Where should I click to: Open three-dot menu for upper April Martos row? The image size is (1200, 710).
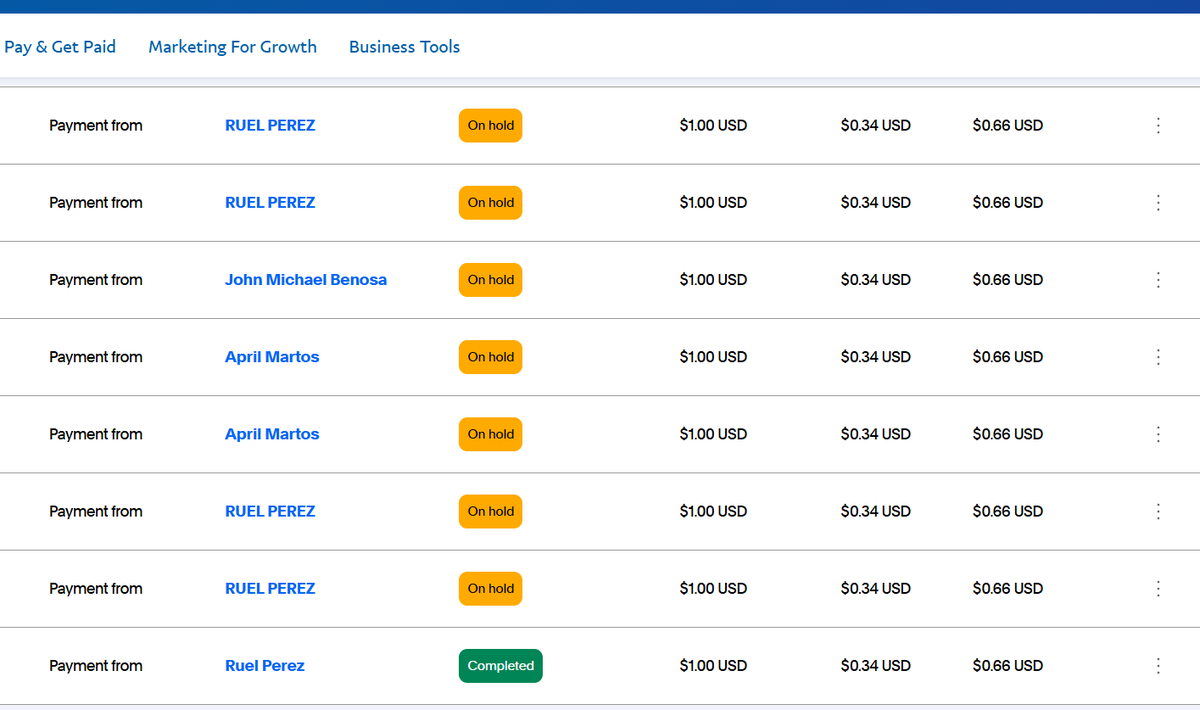click(x=1158, y=357)
